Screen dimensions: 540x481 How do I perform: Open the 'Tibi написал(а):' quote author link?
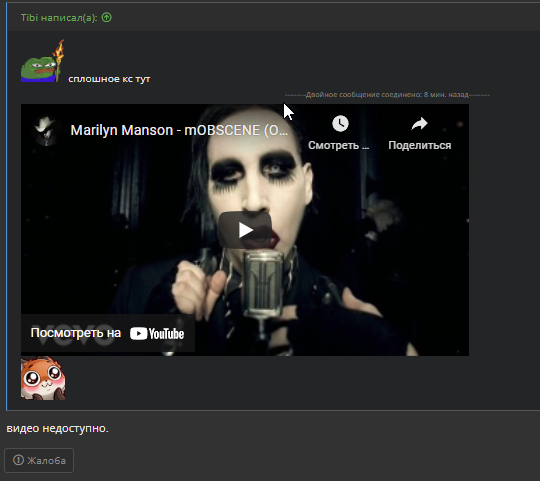point(59,18)
